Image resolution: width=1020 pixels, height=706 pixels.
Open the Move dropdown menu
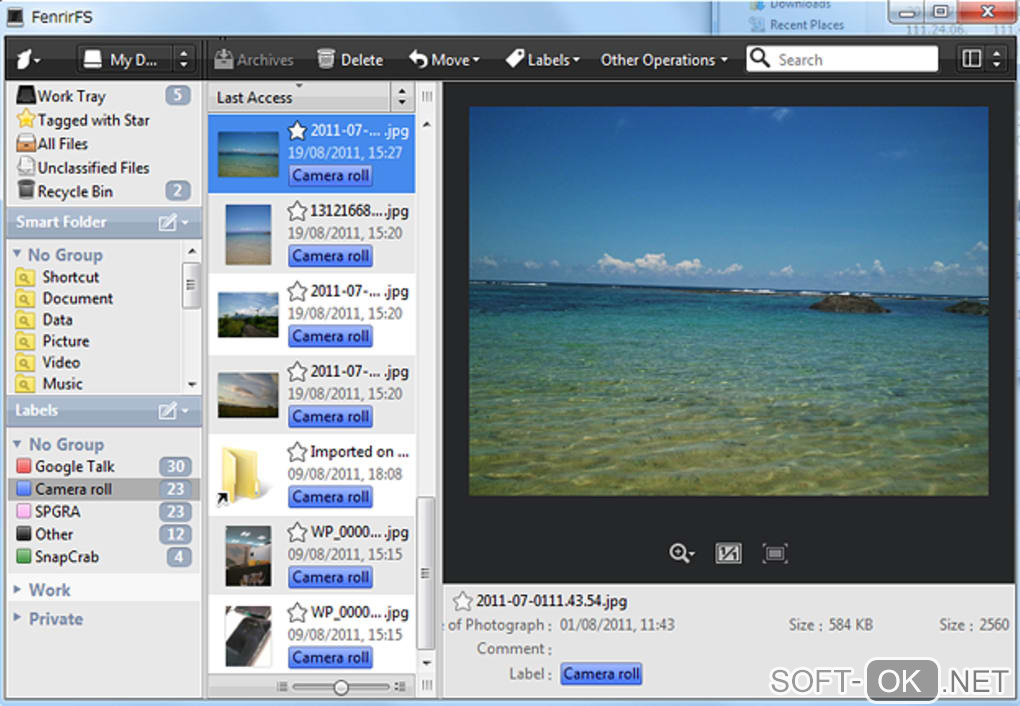coord(444,60)
